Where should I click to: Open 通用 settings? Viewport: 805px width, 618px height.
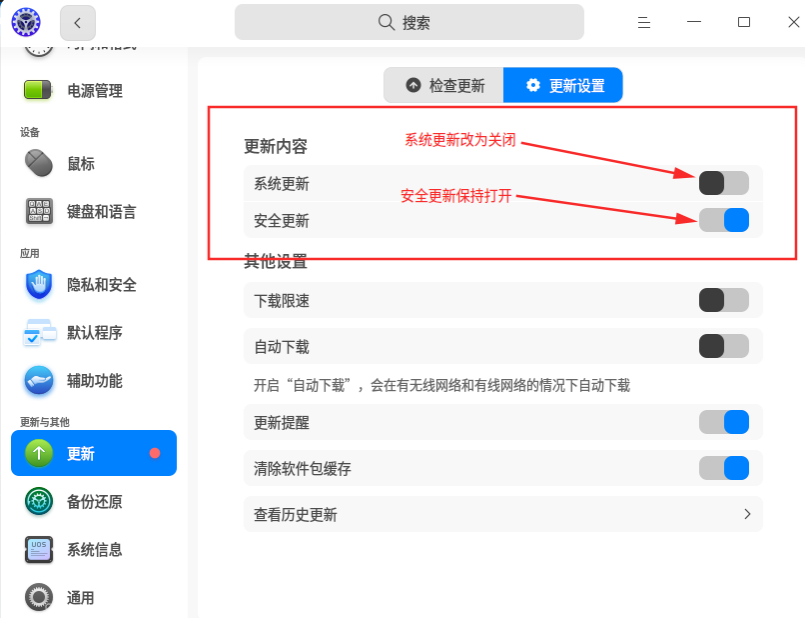pyautogui.click(x=94, y=598)
